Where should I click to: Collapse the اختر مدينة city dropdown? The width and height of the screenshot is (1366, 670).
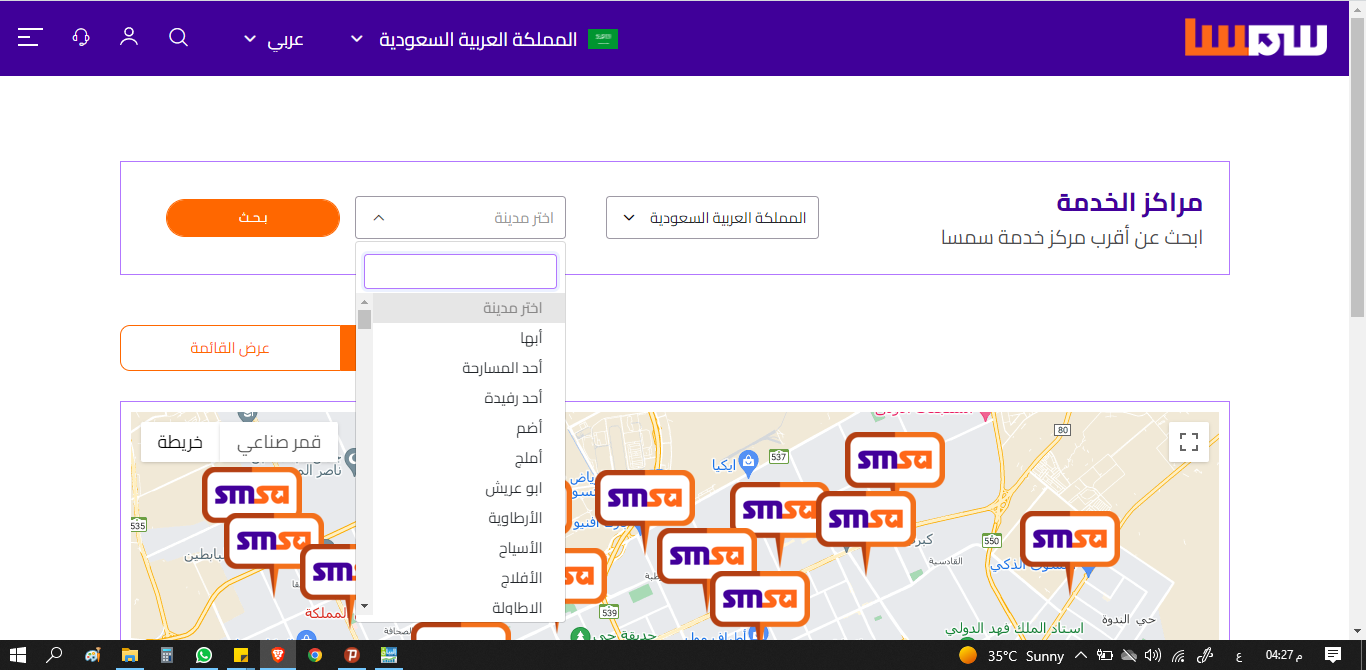coord(460,217)
